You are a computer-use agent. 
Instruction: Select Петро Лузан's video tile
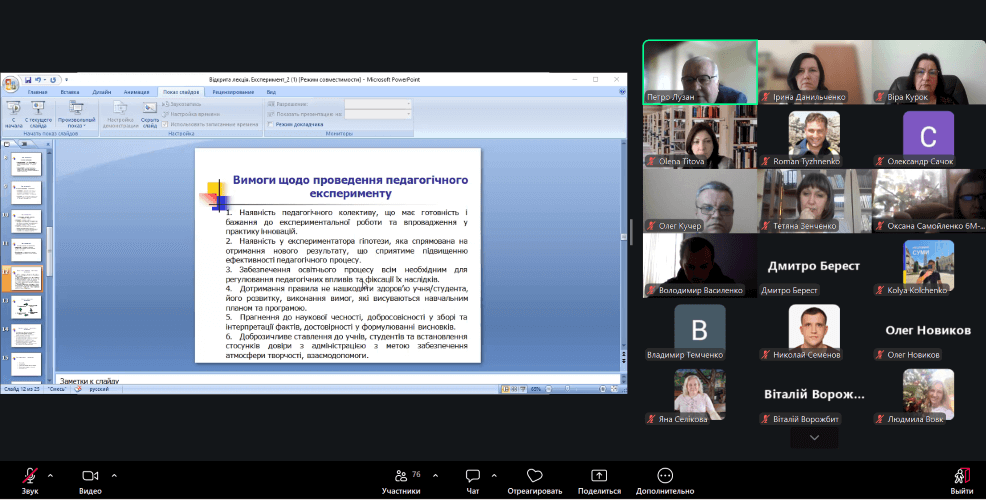click(699, 72)
